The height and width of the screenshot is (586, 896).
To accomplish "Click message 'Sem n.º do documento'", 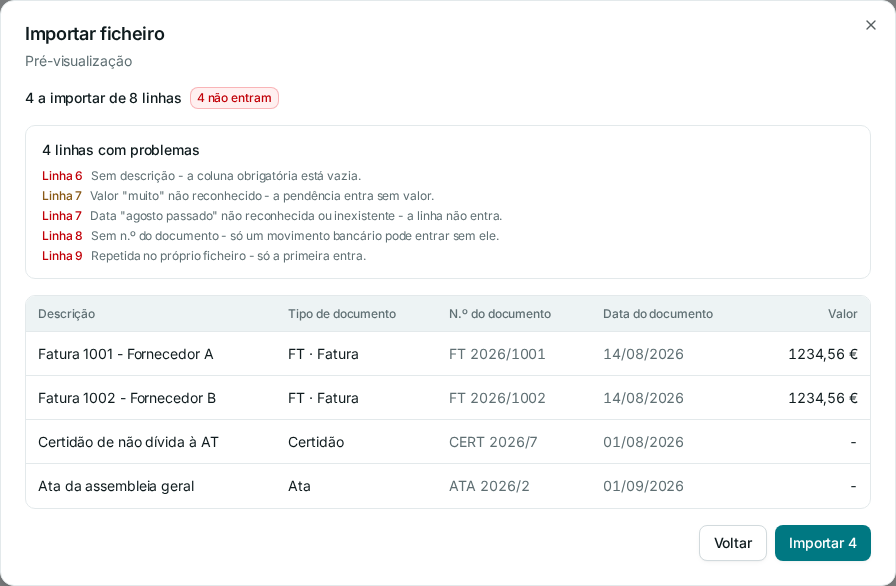I will [155, 236].
